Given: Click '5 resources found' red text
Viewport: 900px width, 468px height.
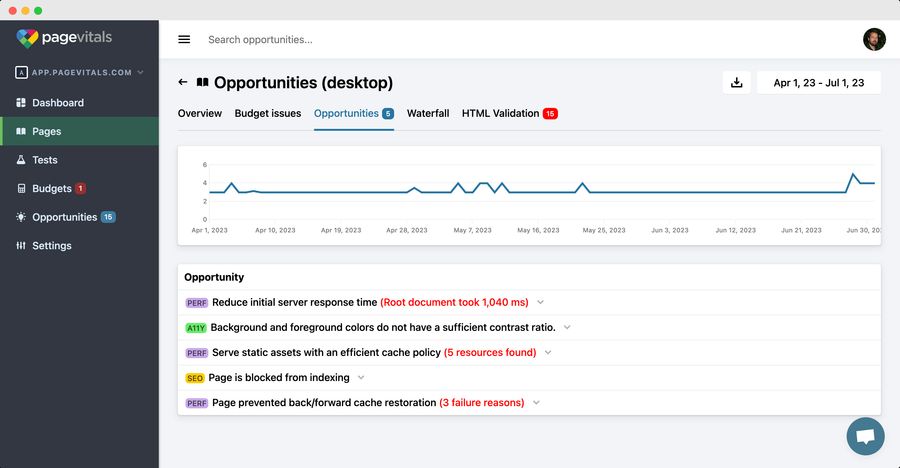Looking at the screenshot, I should pyautogui.click(x=490, y=353).
